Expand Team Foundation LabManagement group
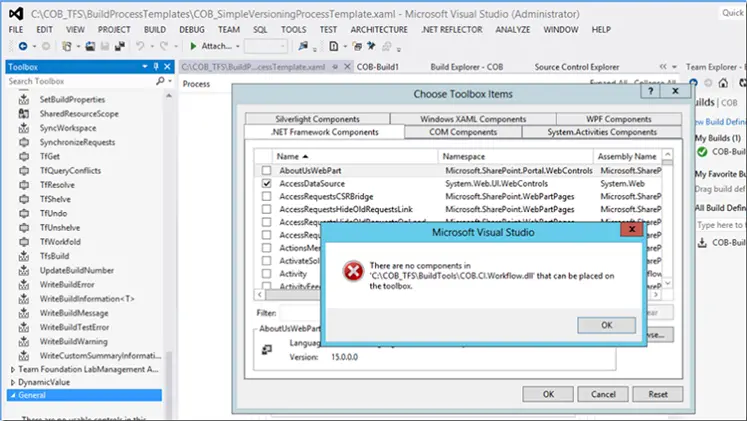 click(11, 369)
